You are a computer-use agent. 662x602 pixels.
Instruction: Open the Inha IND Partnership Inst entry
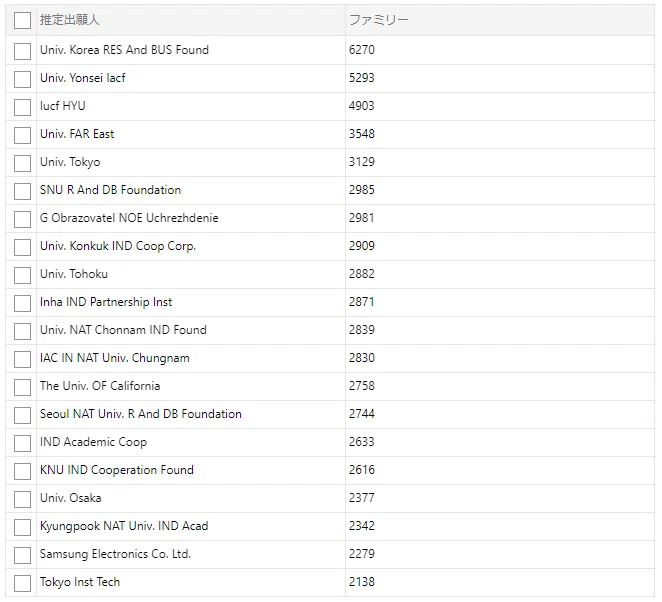tap(106, 302)
